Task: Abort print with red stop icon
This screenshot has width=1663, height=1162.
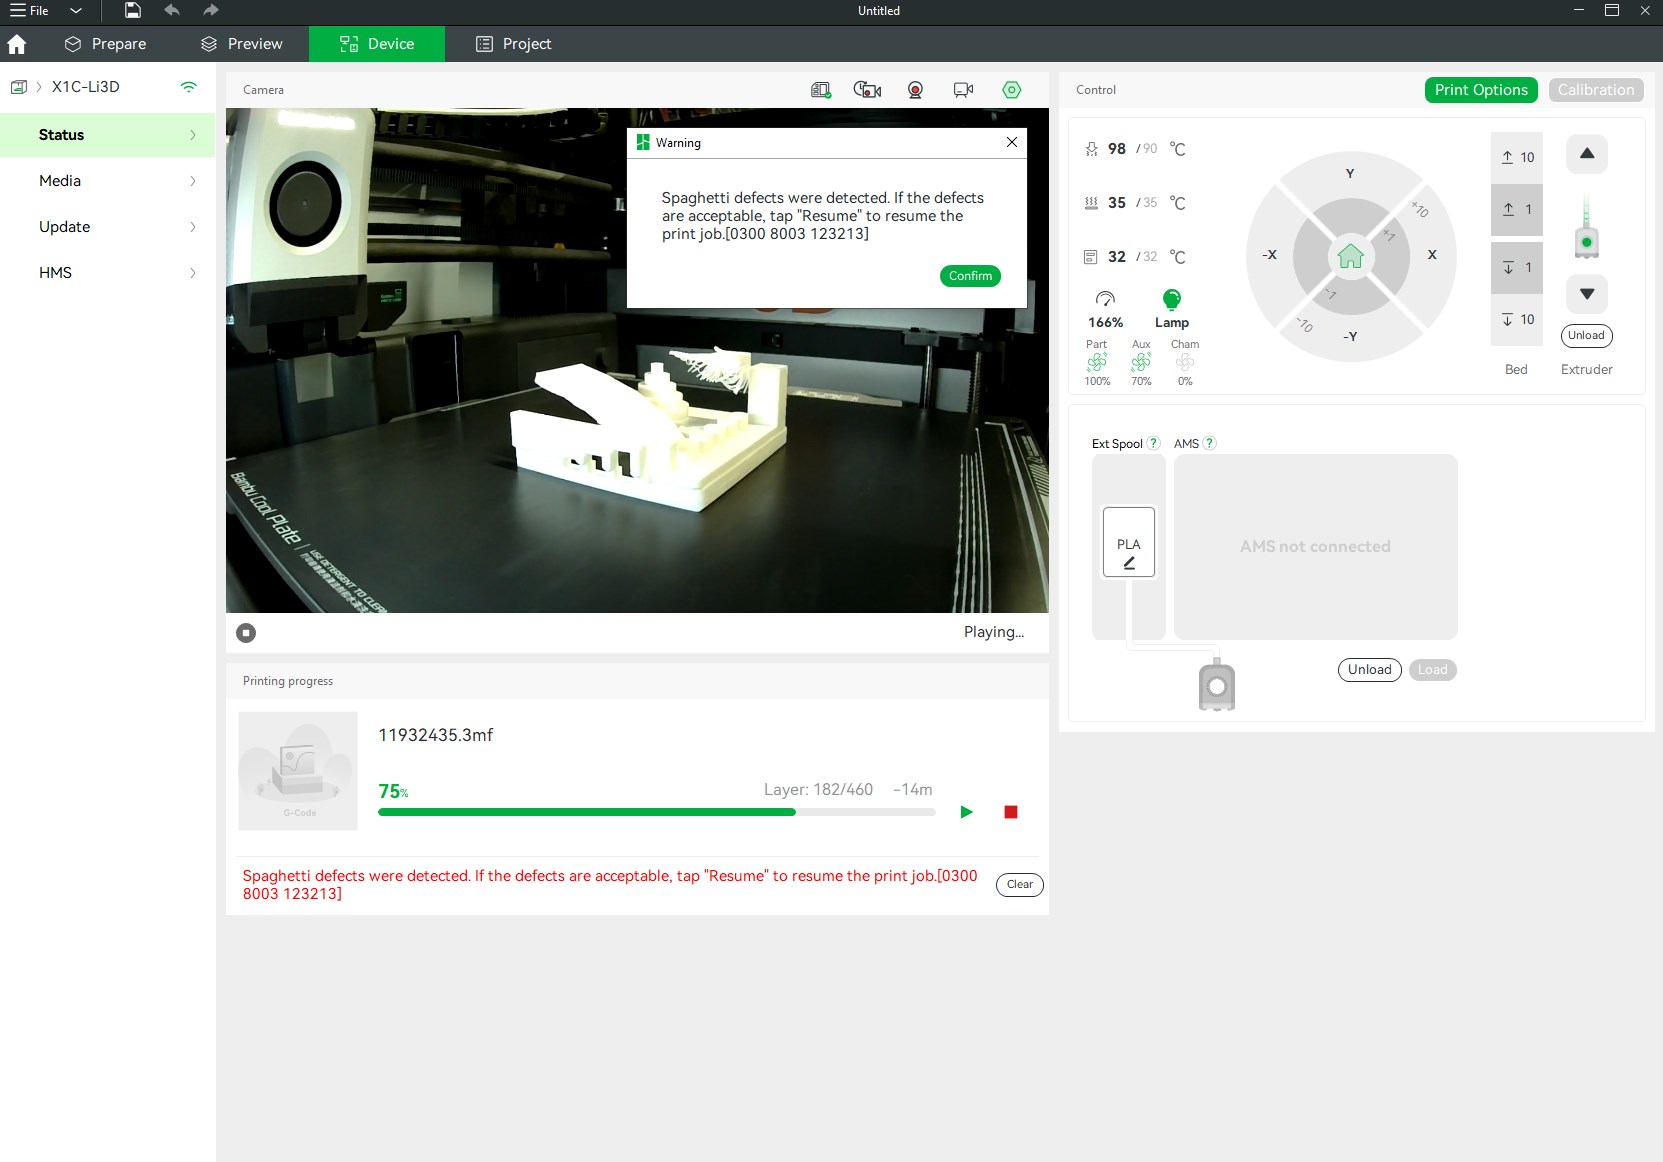Action: (1011, 812)
